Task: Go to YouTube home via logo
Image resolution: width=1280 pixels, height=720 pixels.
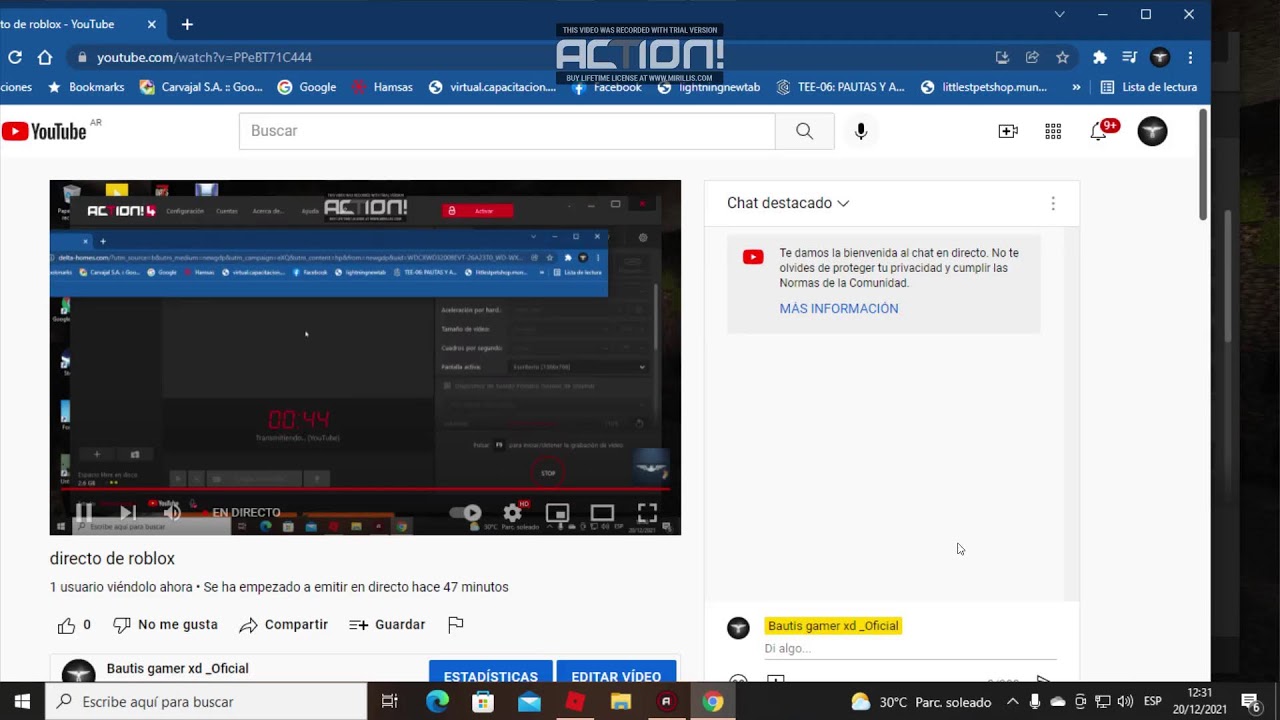Action: click(x=44, y=131)
